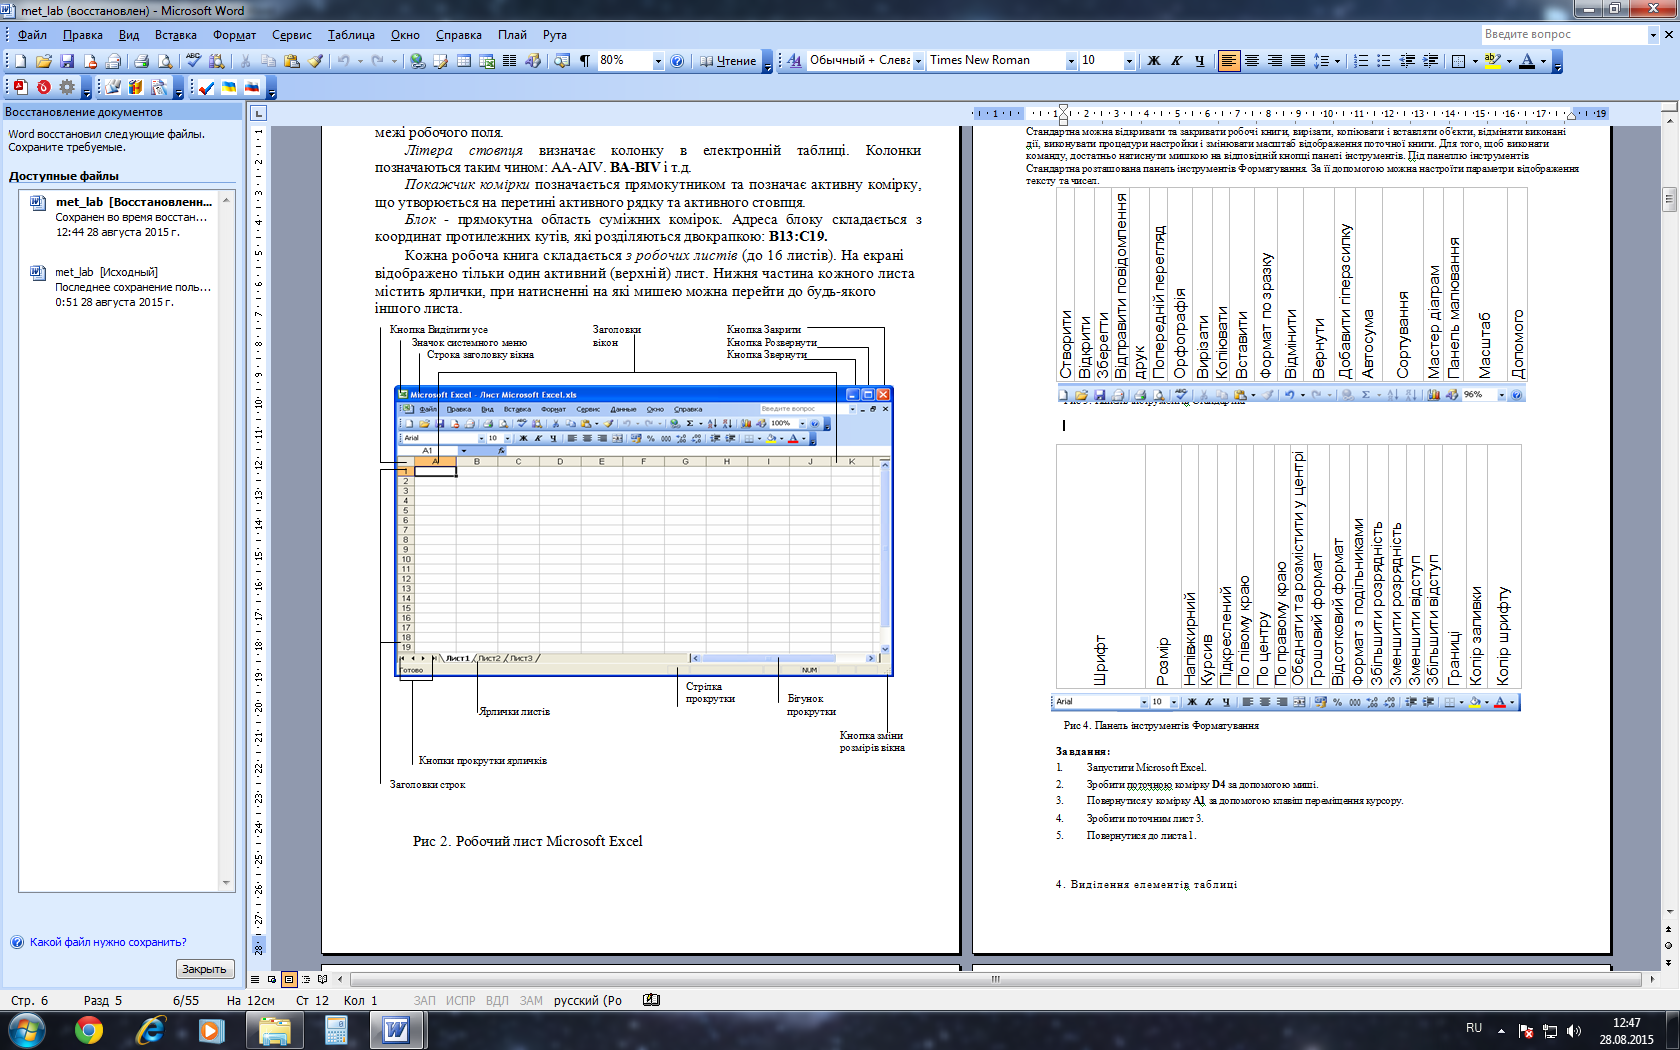Viewport: 1680px width, 1050px height.
Task: Toggle italic (К) formatting
Action: click(1176, 61)
